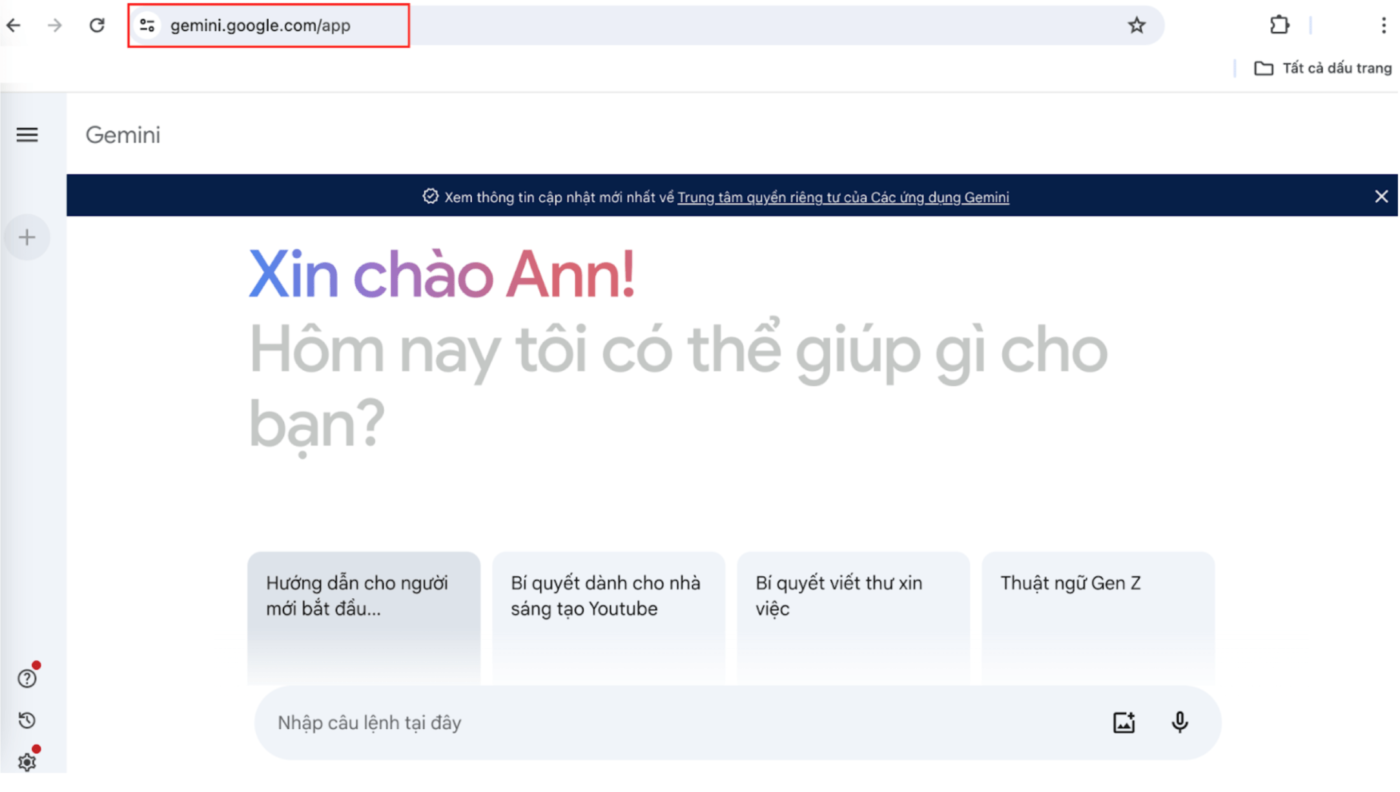Open the Settings gear icon
Screen dimensions: 1400x792
click(x=27, y=762)
